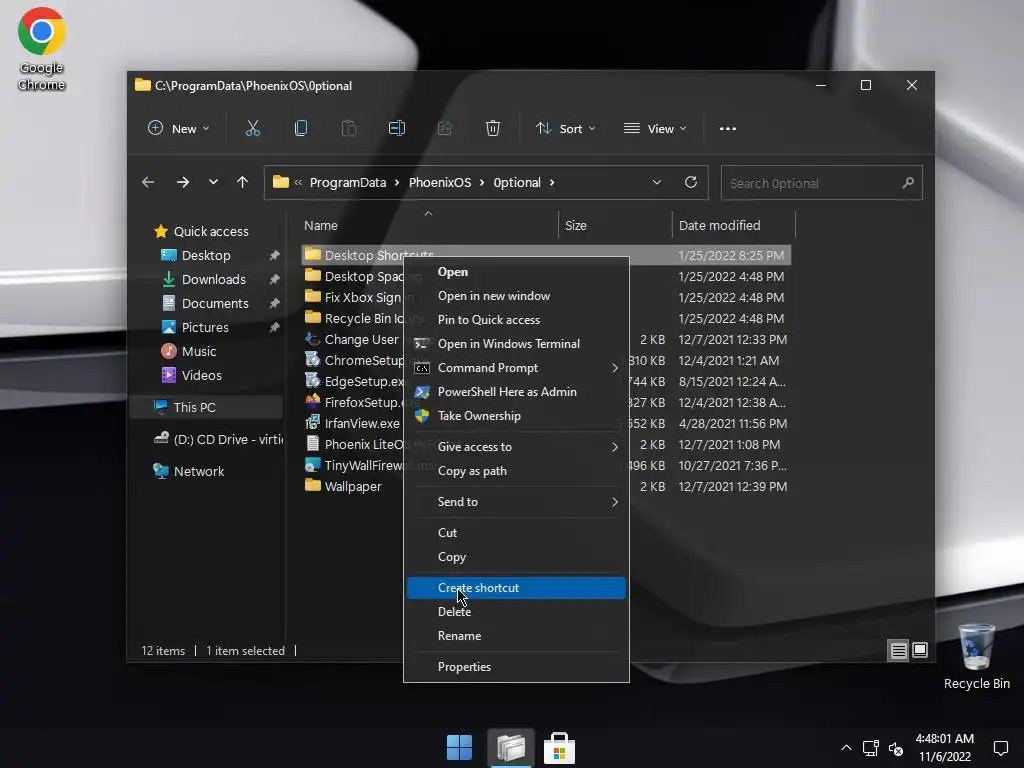Choose Rename from context menu

pyautogui.click(x=516, y=635)
